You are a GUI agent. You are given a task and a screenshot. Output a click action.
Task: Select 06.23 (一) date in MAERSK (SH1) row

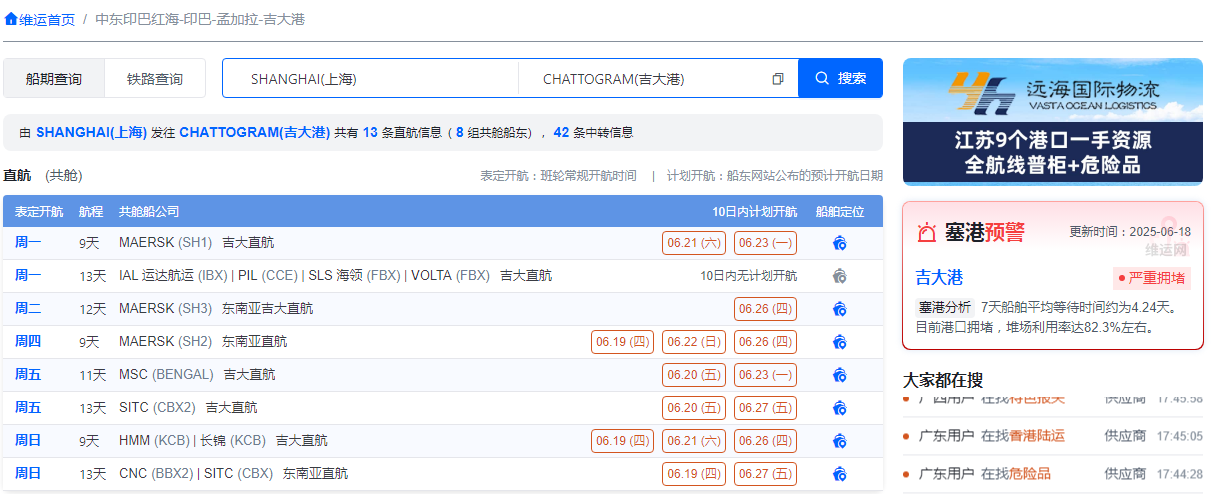765,242
